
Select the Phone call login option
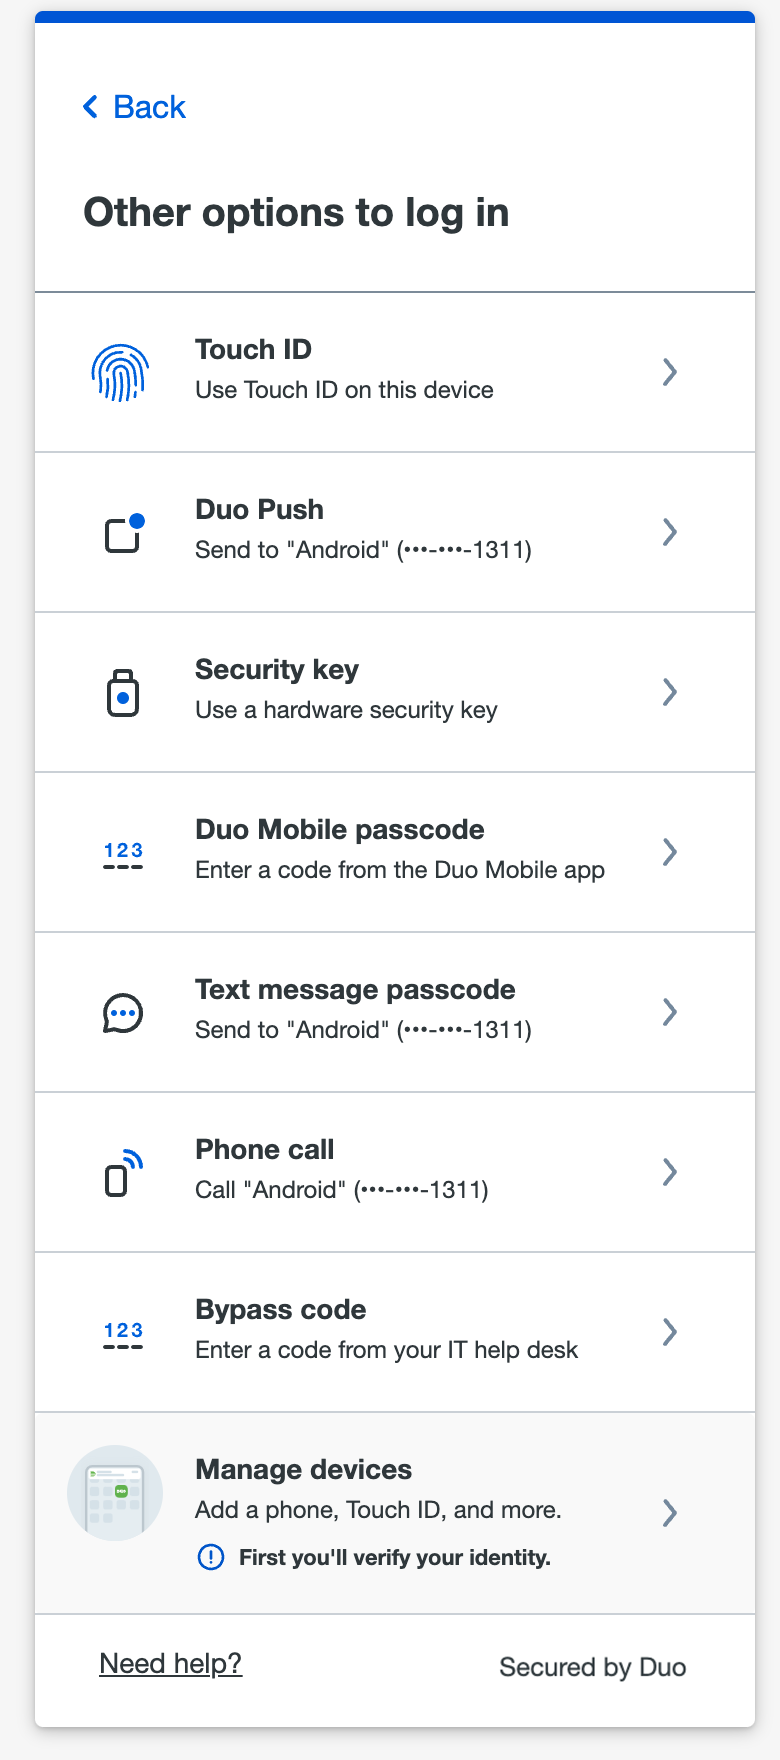[x=395, y=1171]
